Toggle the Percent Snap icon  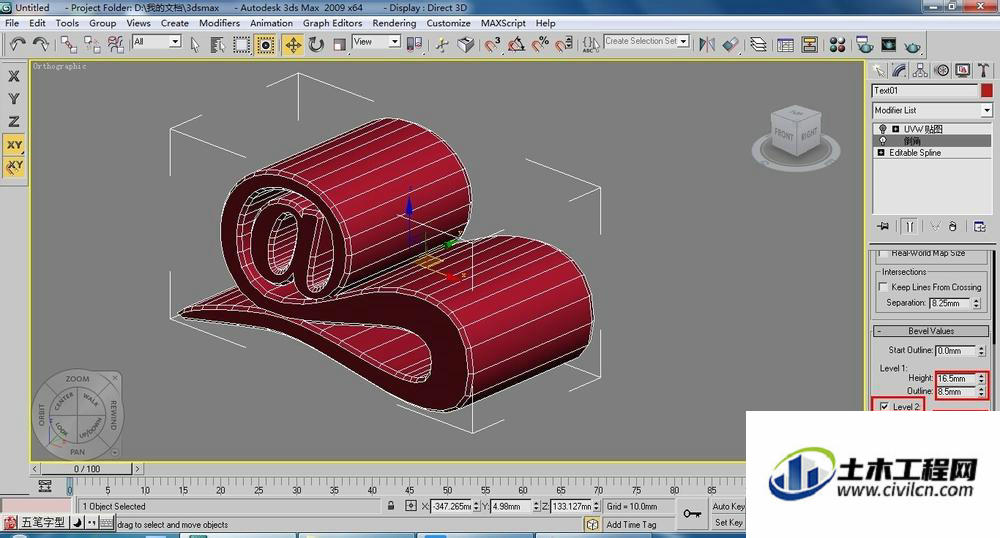tap(540, 44)
